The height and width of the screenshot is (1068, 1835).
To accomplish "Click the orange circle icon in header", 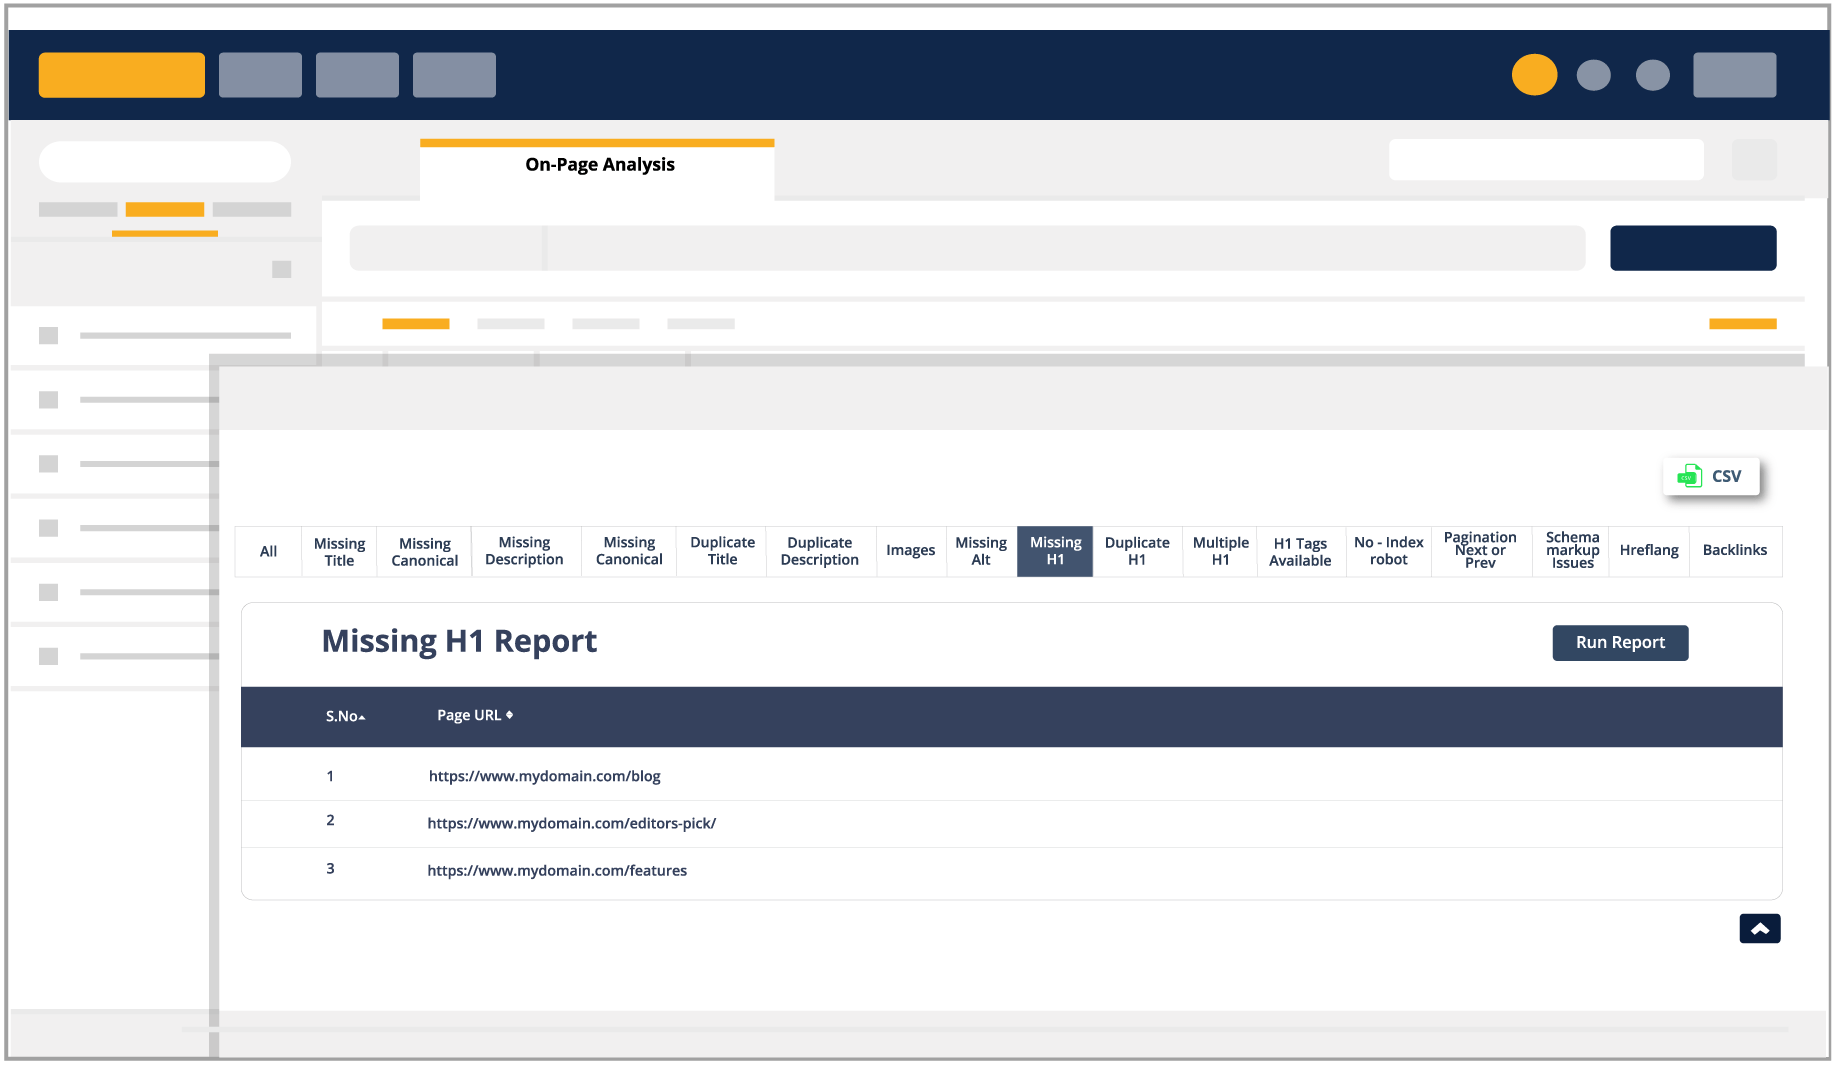I will pos(1534,75).
